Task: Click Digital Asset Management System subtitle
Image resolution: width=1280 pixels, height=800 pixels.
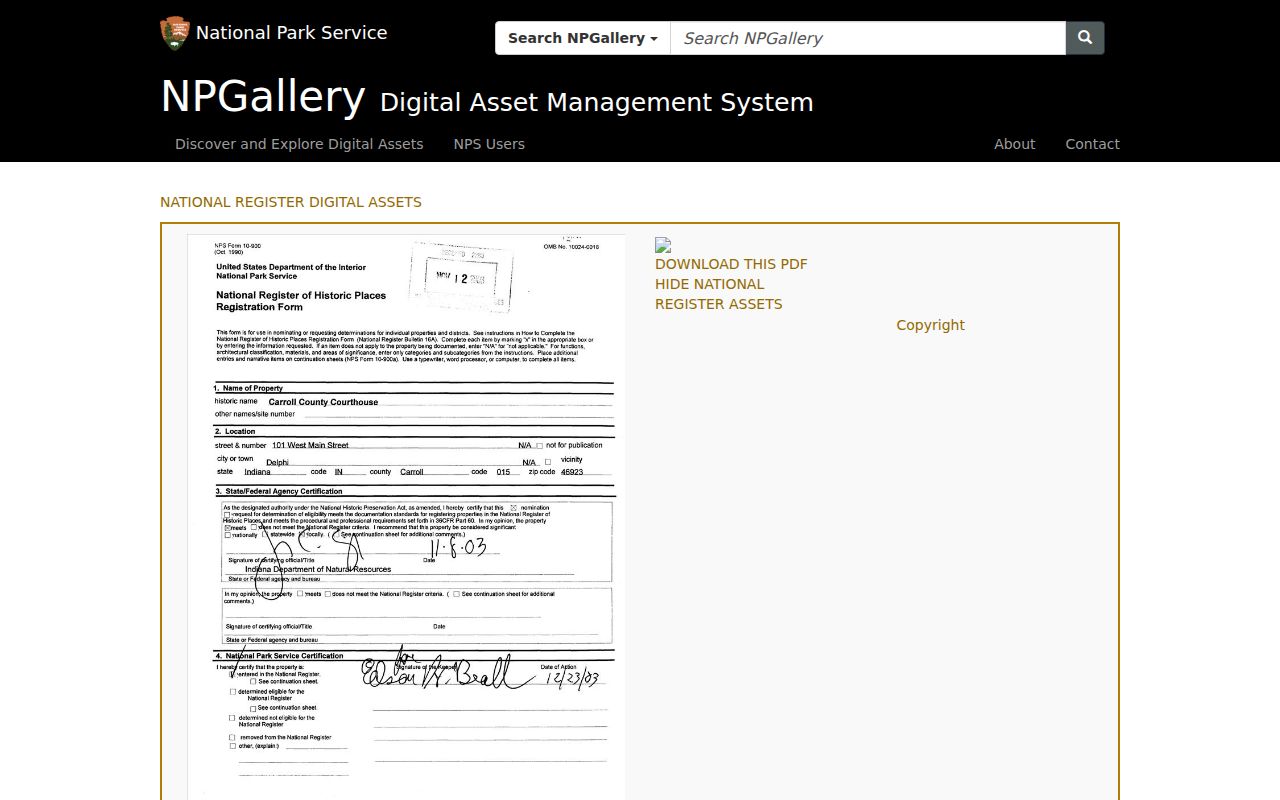Action: tap(597, 102)
